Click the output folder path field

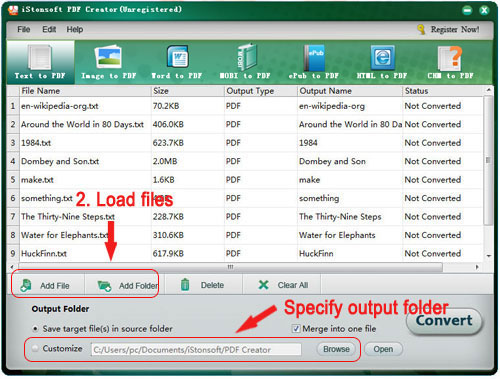[196, 350]
